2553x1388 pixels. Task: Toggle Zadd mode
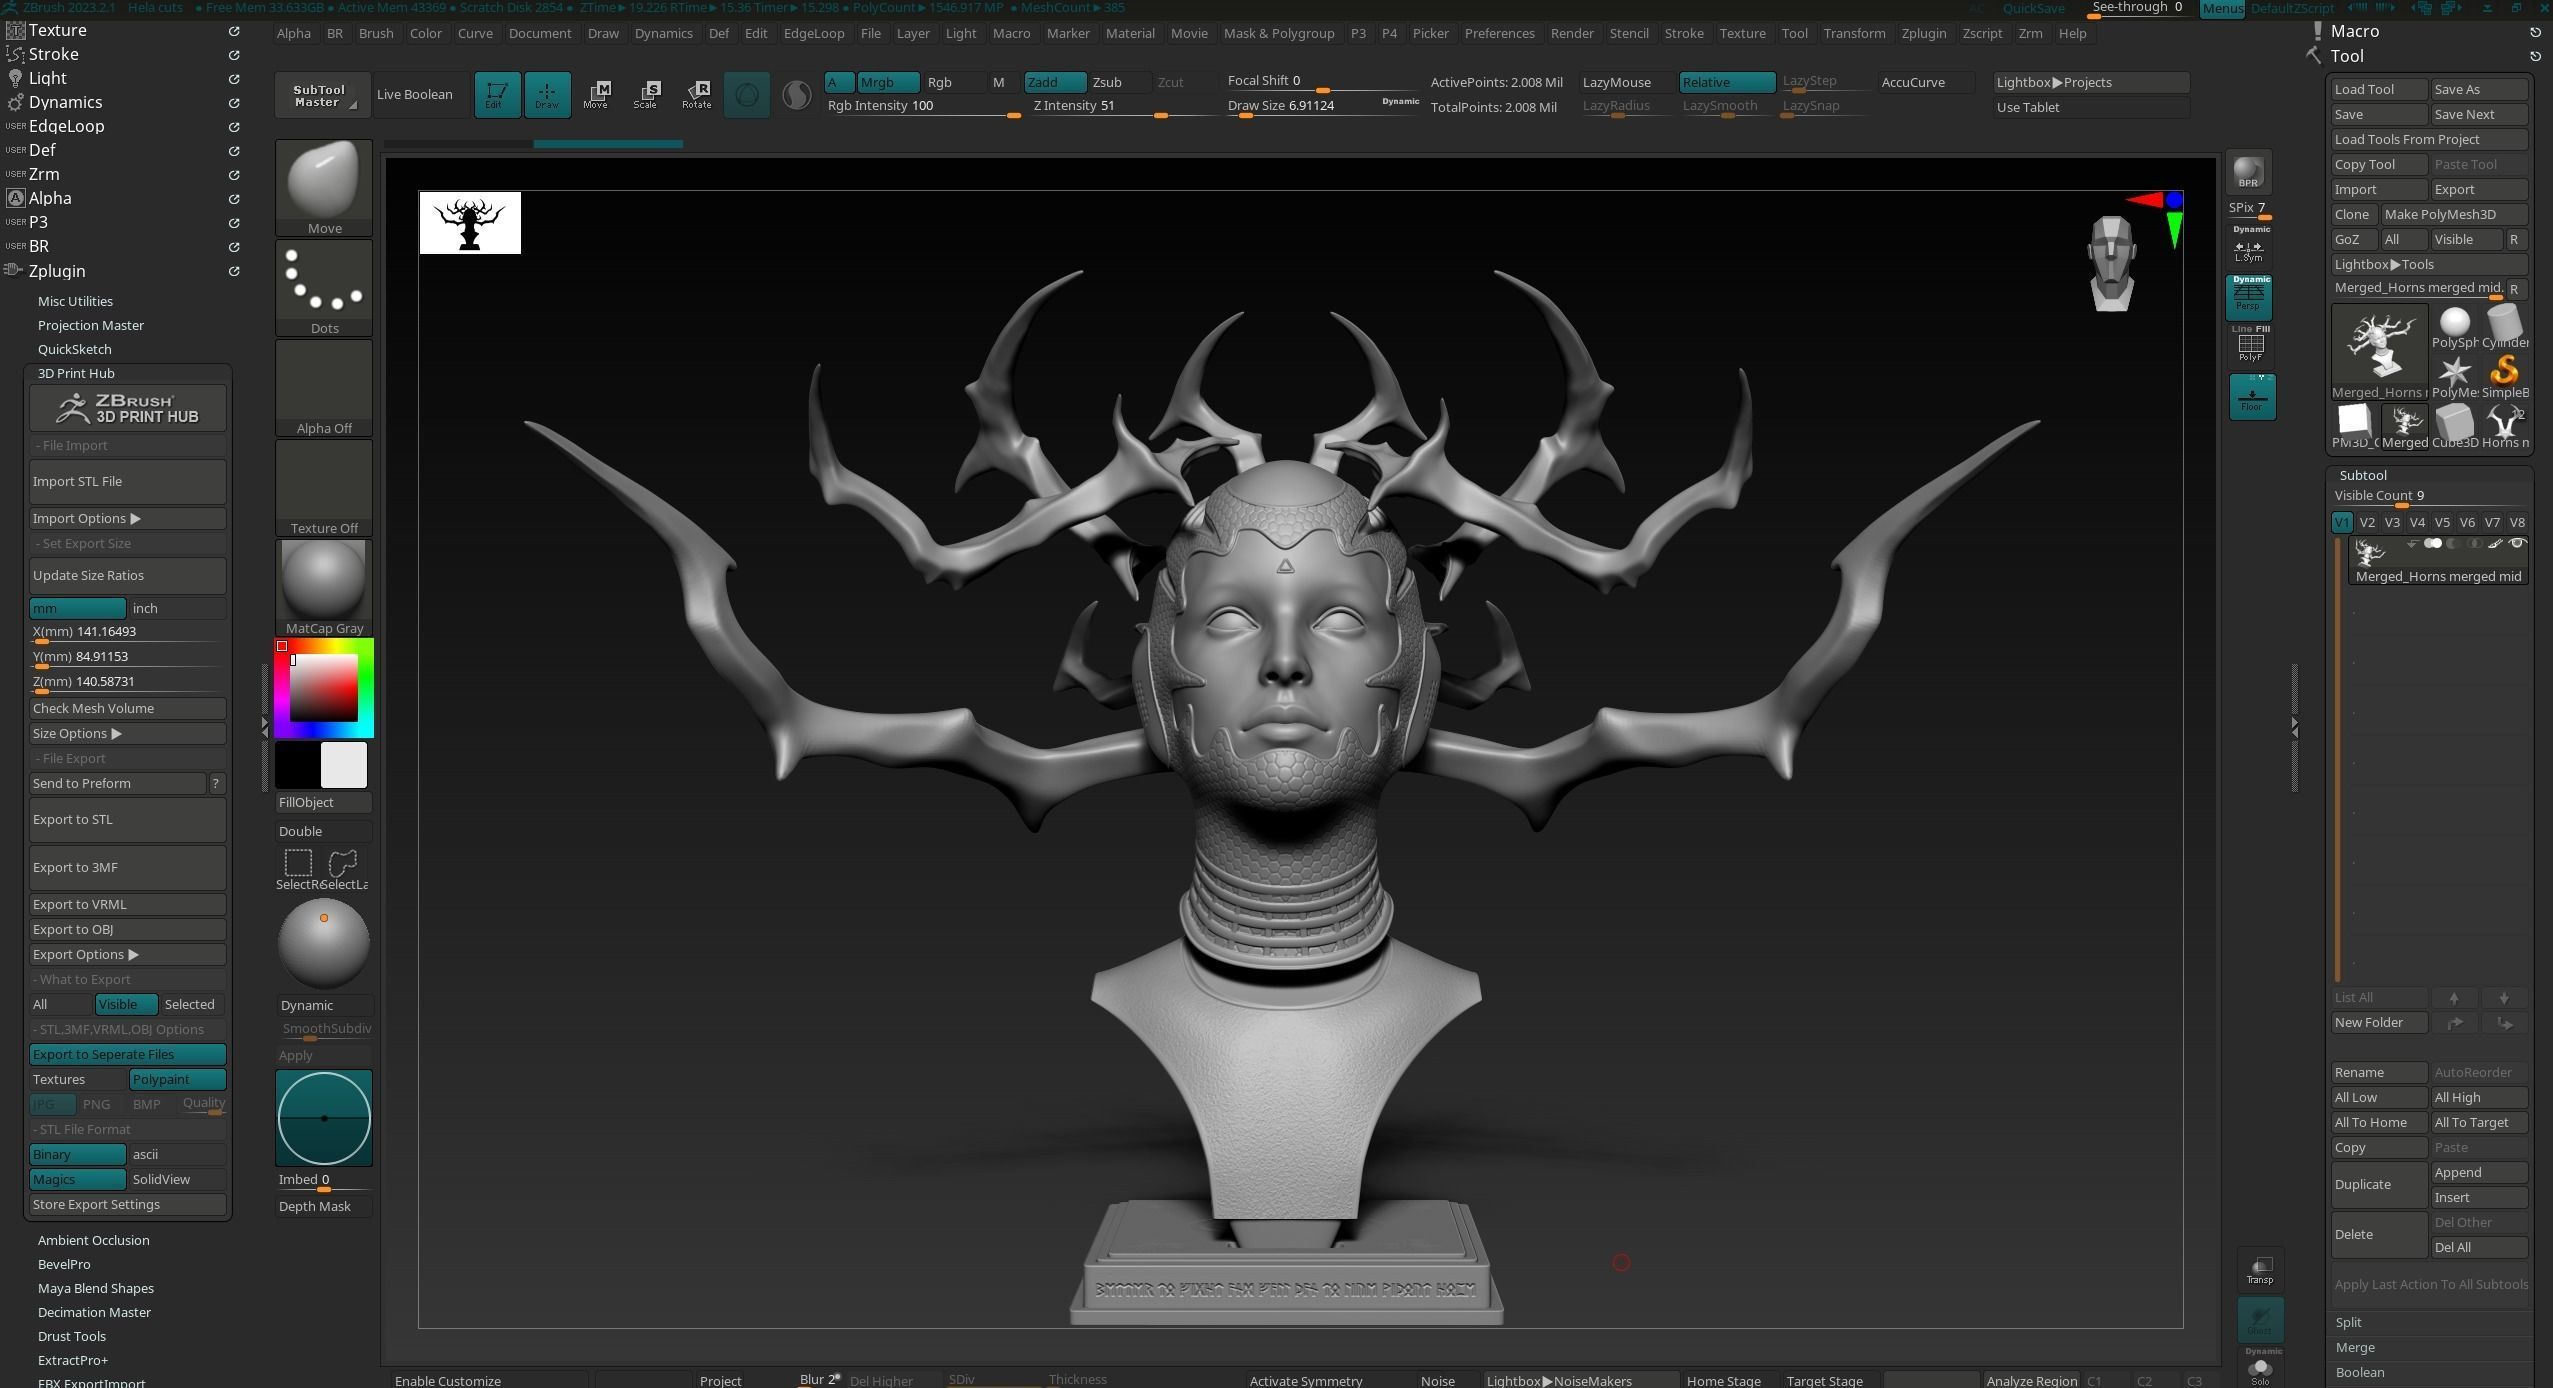[1055, 82]
